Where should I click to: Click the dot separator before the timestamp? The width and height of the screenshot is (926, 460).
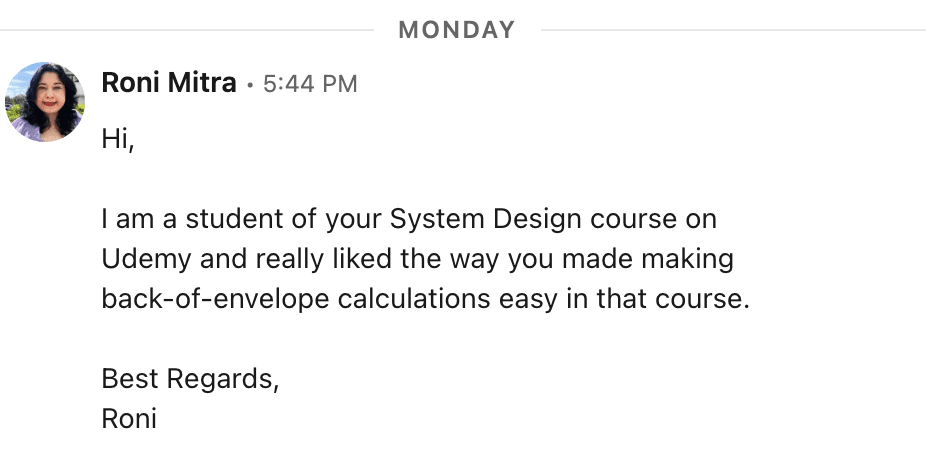(x=250, y=86)
